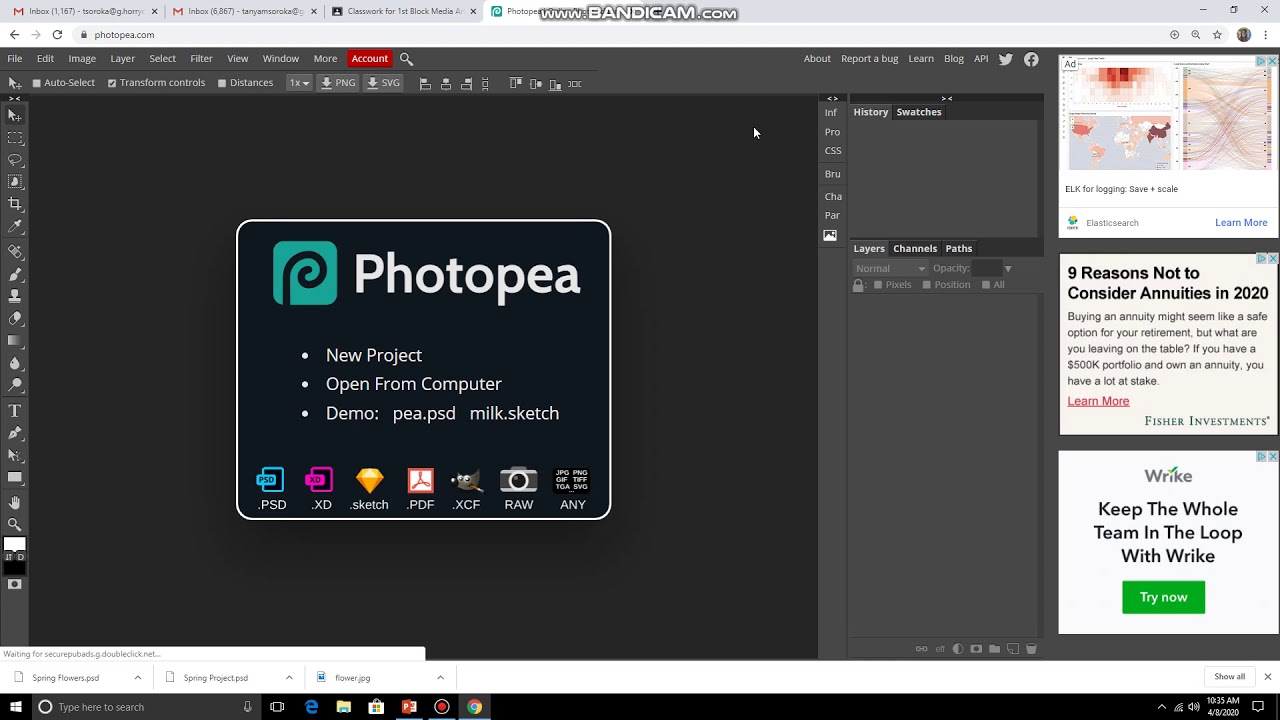Switch to the Swatches tab
Image resolution: width=1280 pixels, height=720 pixels.
coord(919,112)
